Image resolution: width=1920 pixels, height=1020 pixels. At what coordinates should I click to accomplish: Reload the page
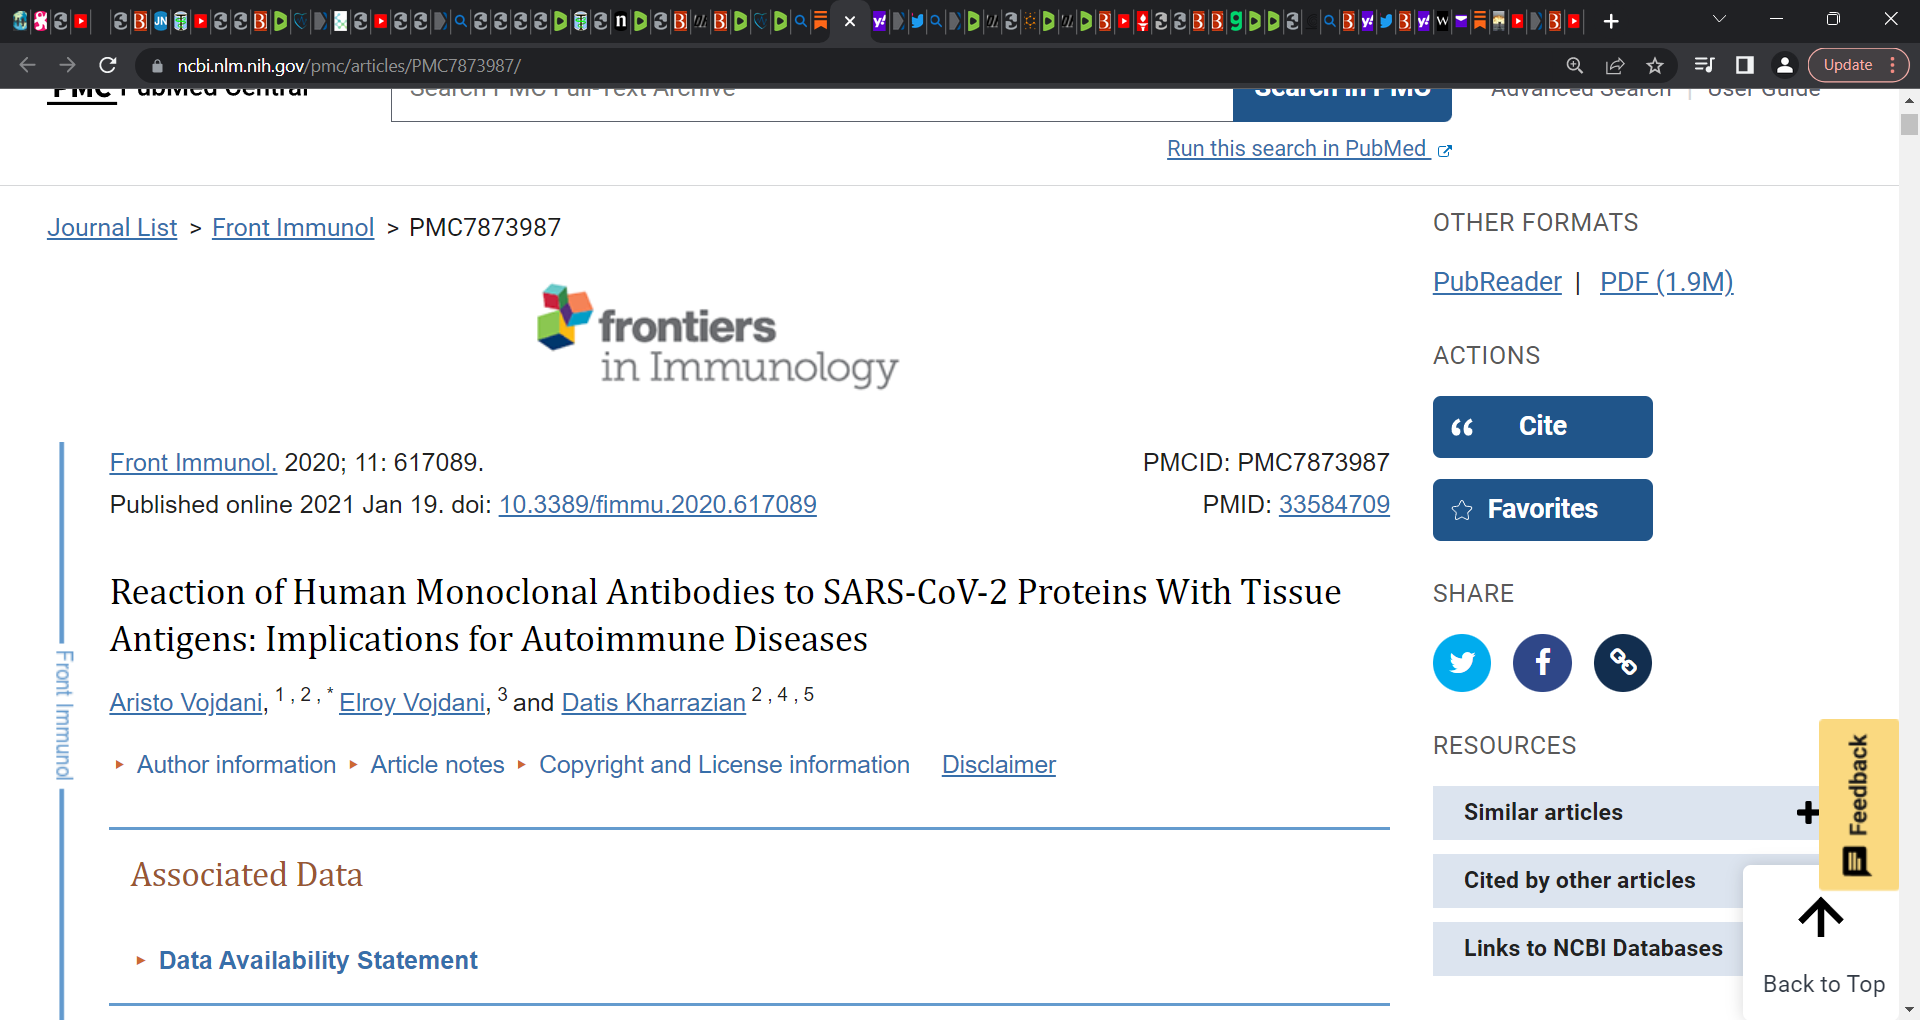coord(108,65)
